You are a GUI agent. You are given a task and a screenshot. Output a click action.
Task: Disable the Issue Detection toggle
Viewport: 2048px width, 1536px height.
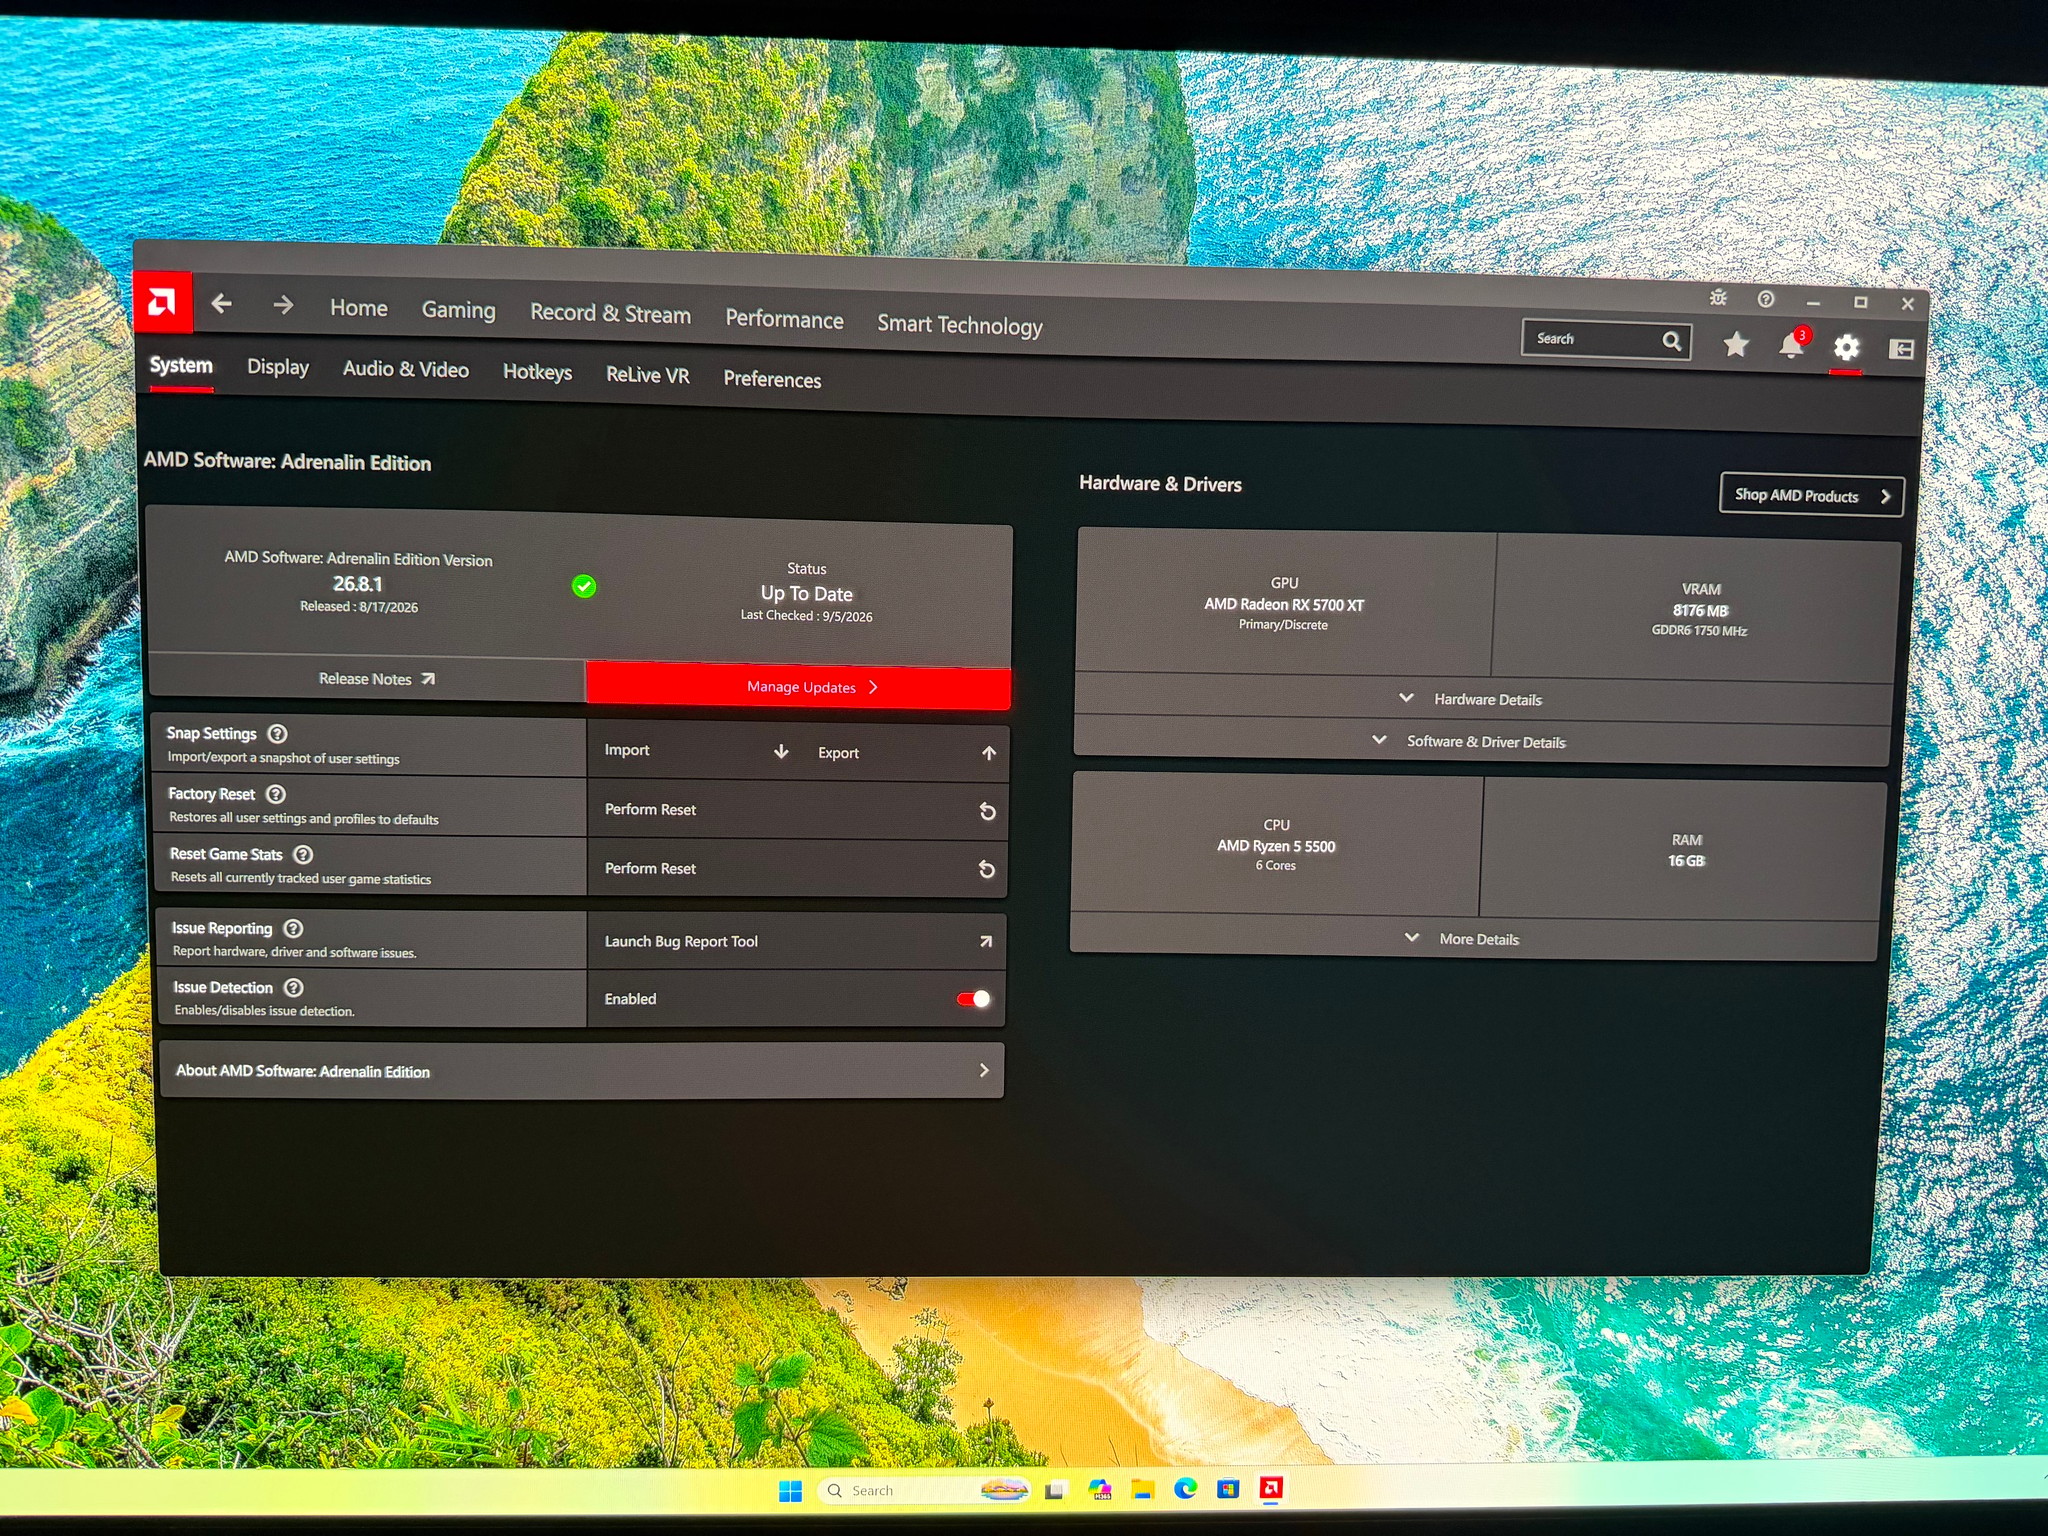click(974, 999)
